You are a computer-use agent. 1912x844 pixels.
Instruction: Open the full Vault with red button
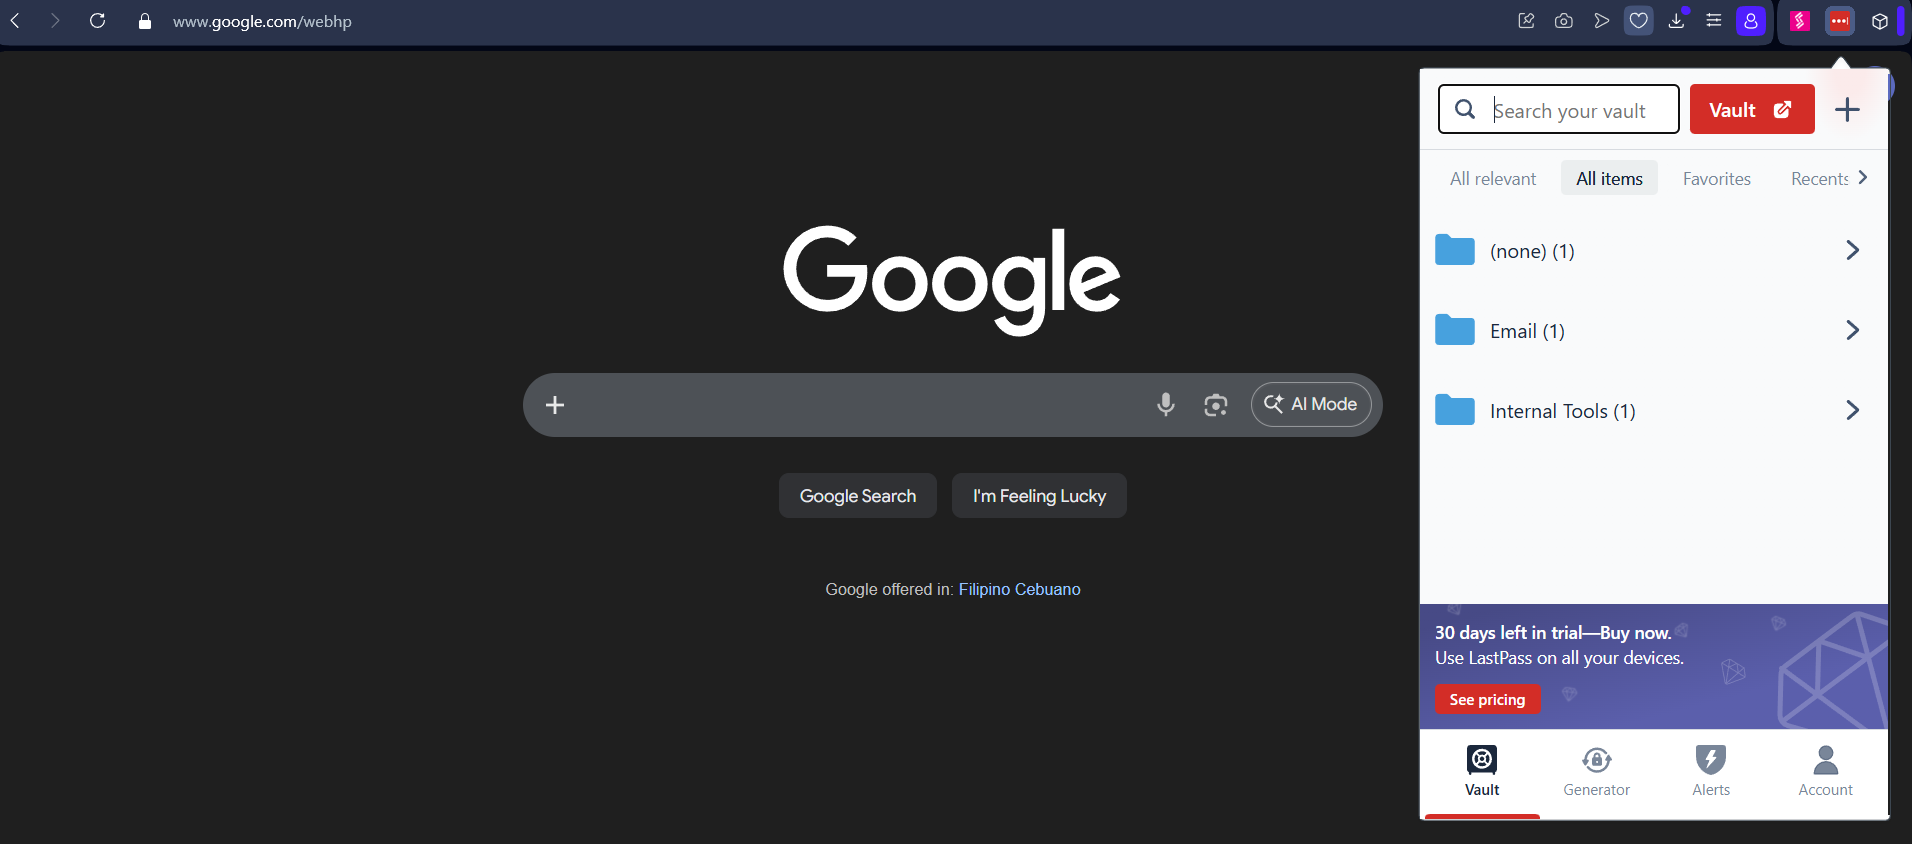(x=1752, y=110)
